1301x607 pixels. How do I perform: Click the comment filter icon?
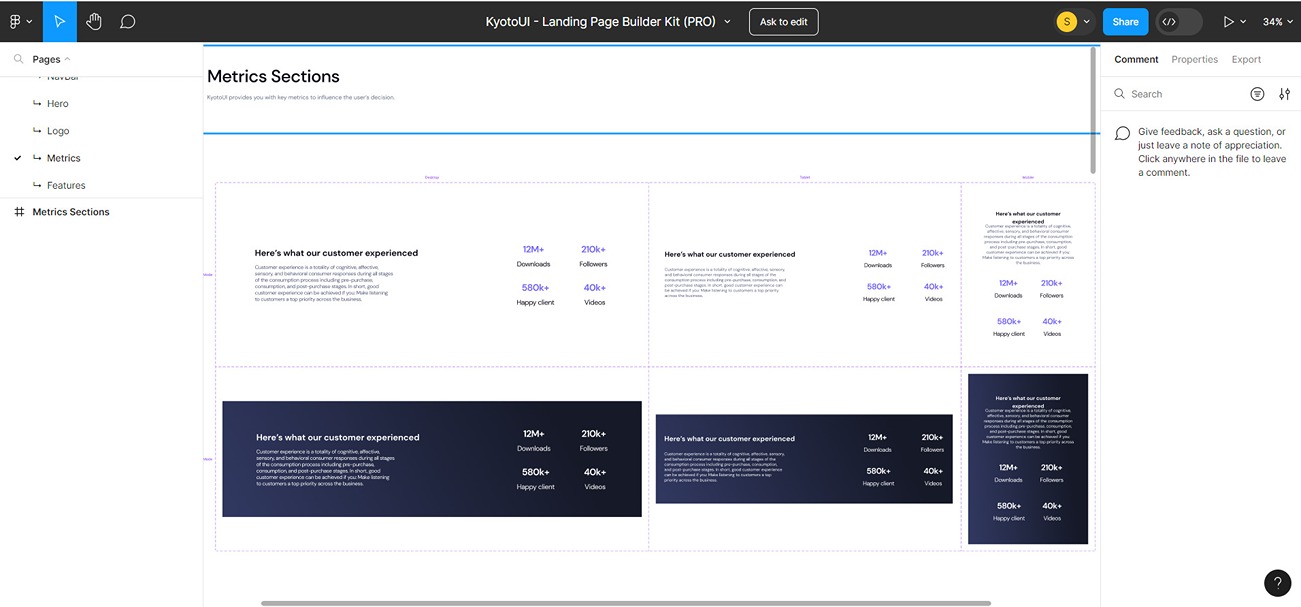[x=1257, y=93]
